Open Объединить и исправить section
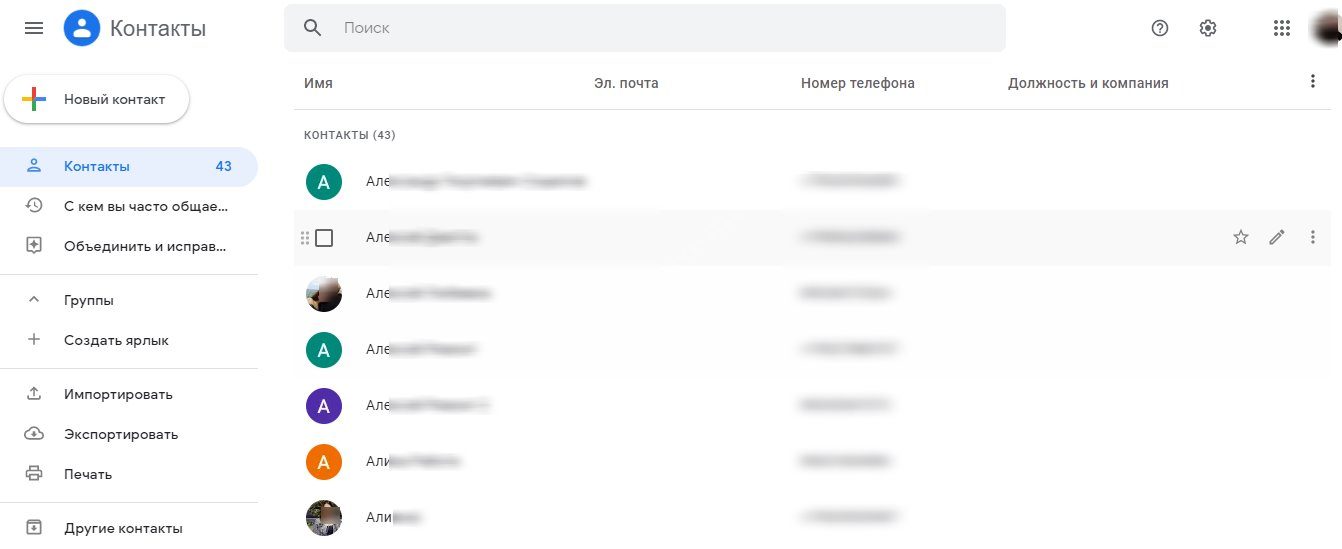Image resolution: width=1342 pixels, height=549 pixels. 145,246
